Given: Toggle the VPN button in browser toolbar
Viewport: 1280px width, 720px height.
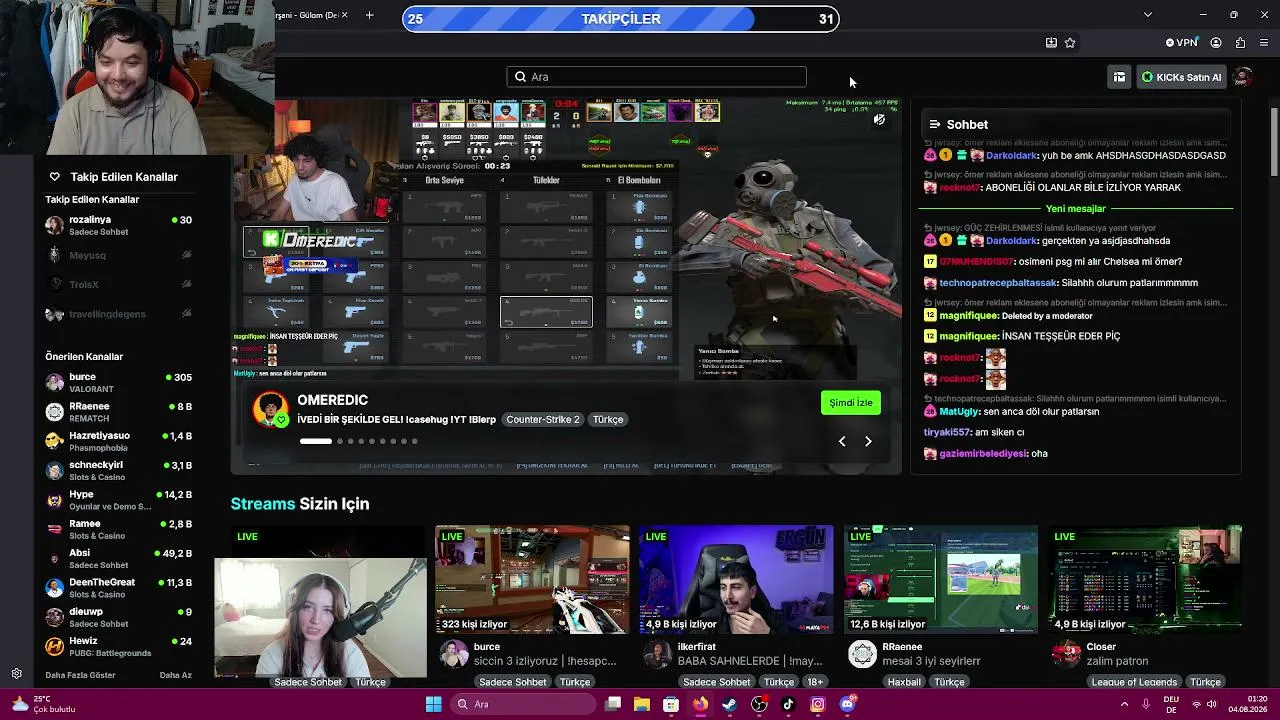Looking at the screenshot, I should 1181,43.
